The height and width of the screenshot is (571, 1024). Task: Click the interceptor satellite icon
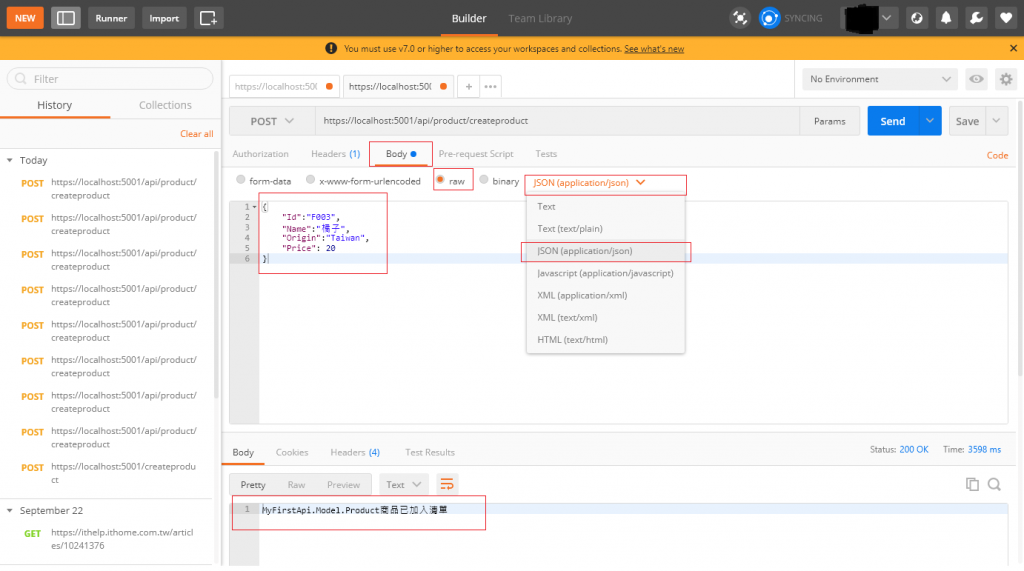739,18
